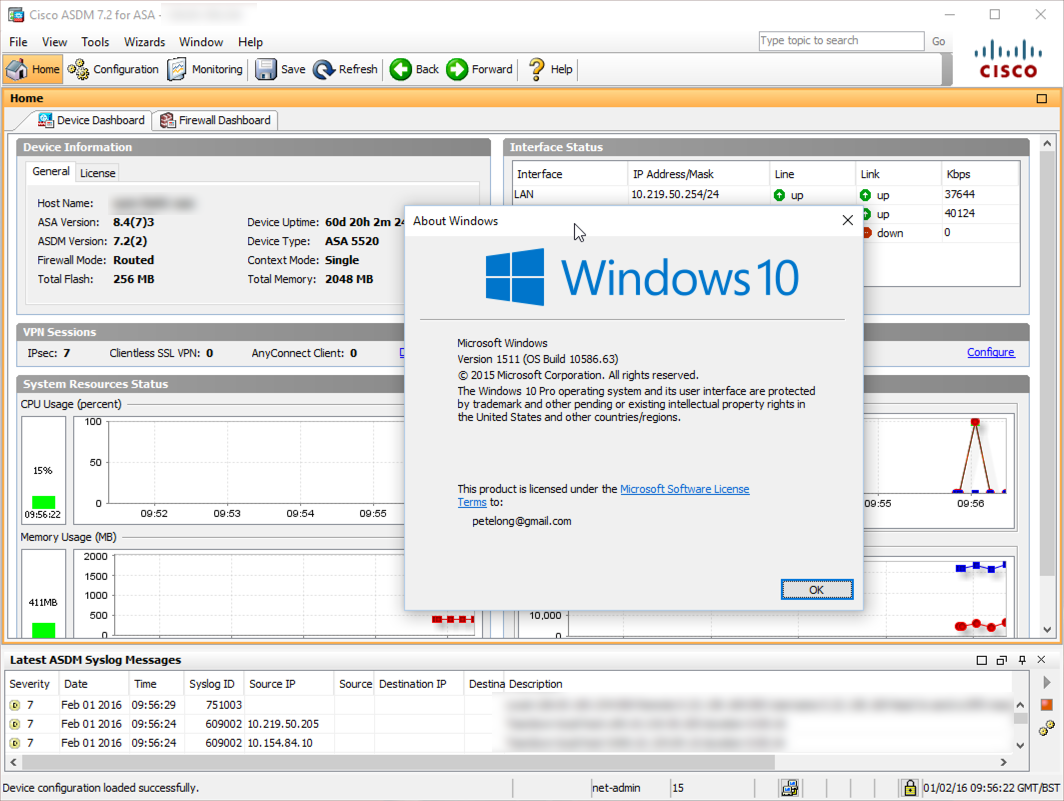Close the About Windows dialog
This screenshot has height=801, width=1064.
point(848,221)
